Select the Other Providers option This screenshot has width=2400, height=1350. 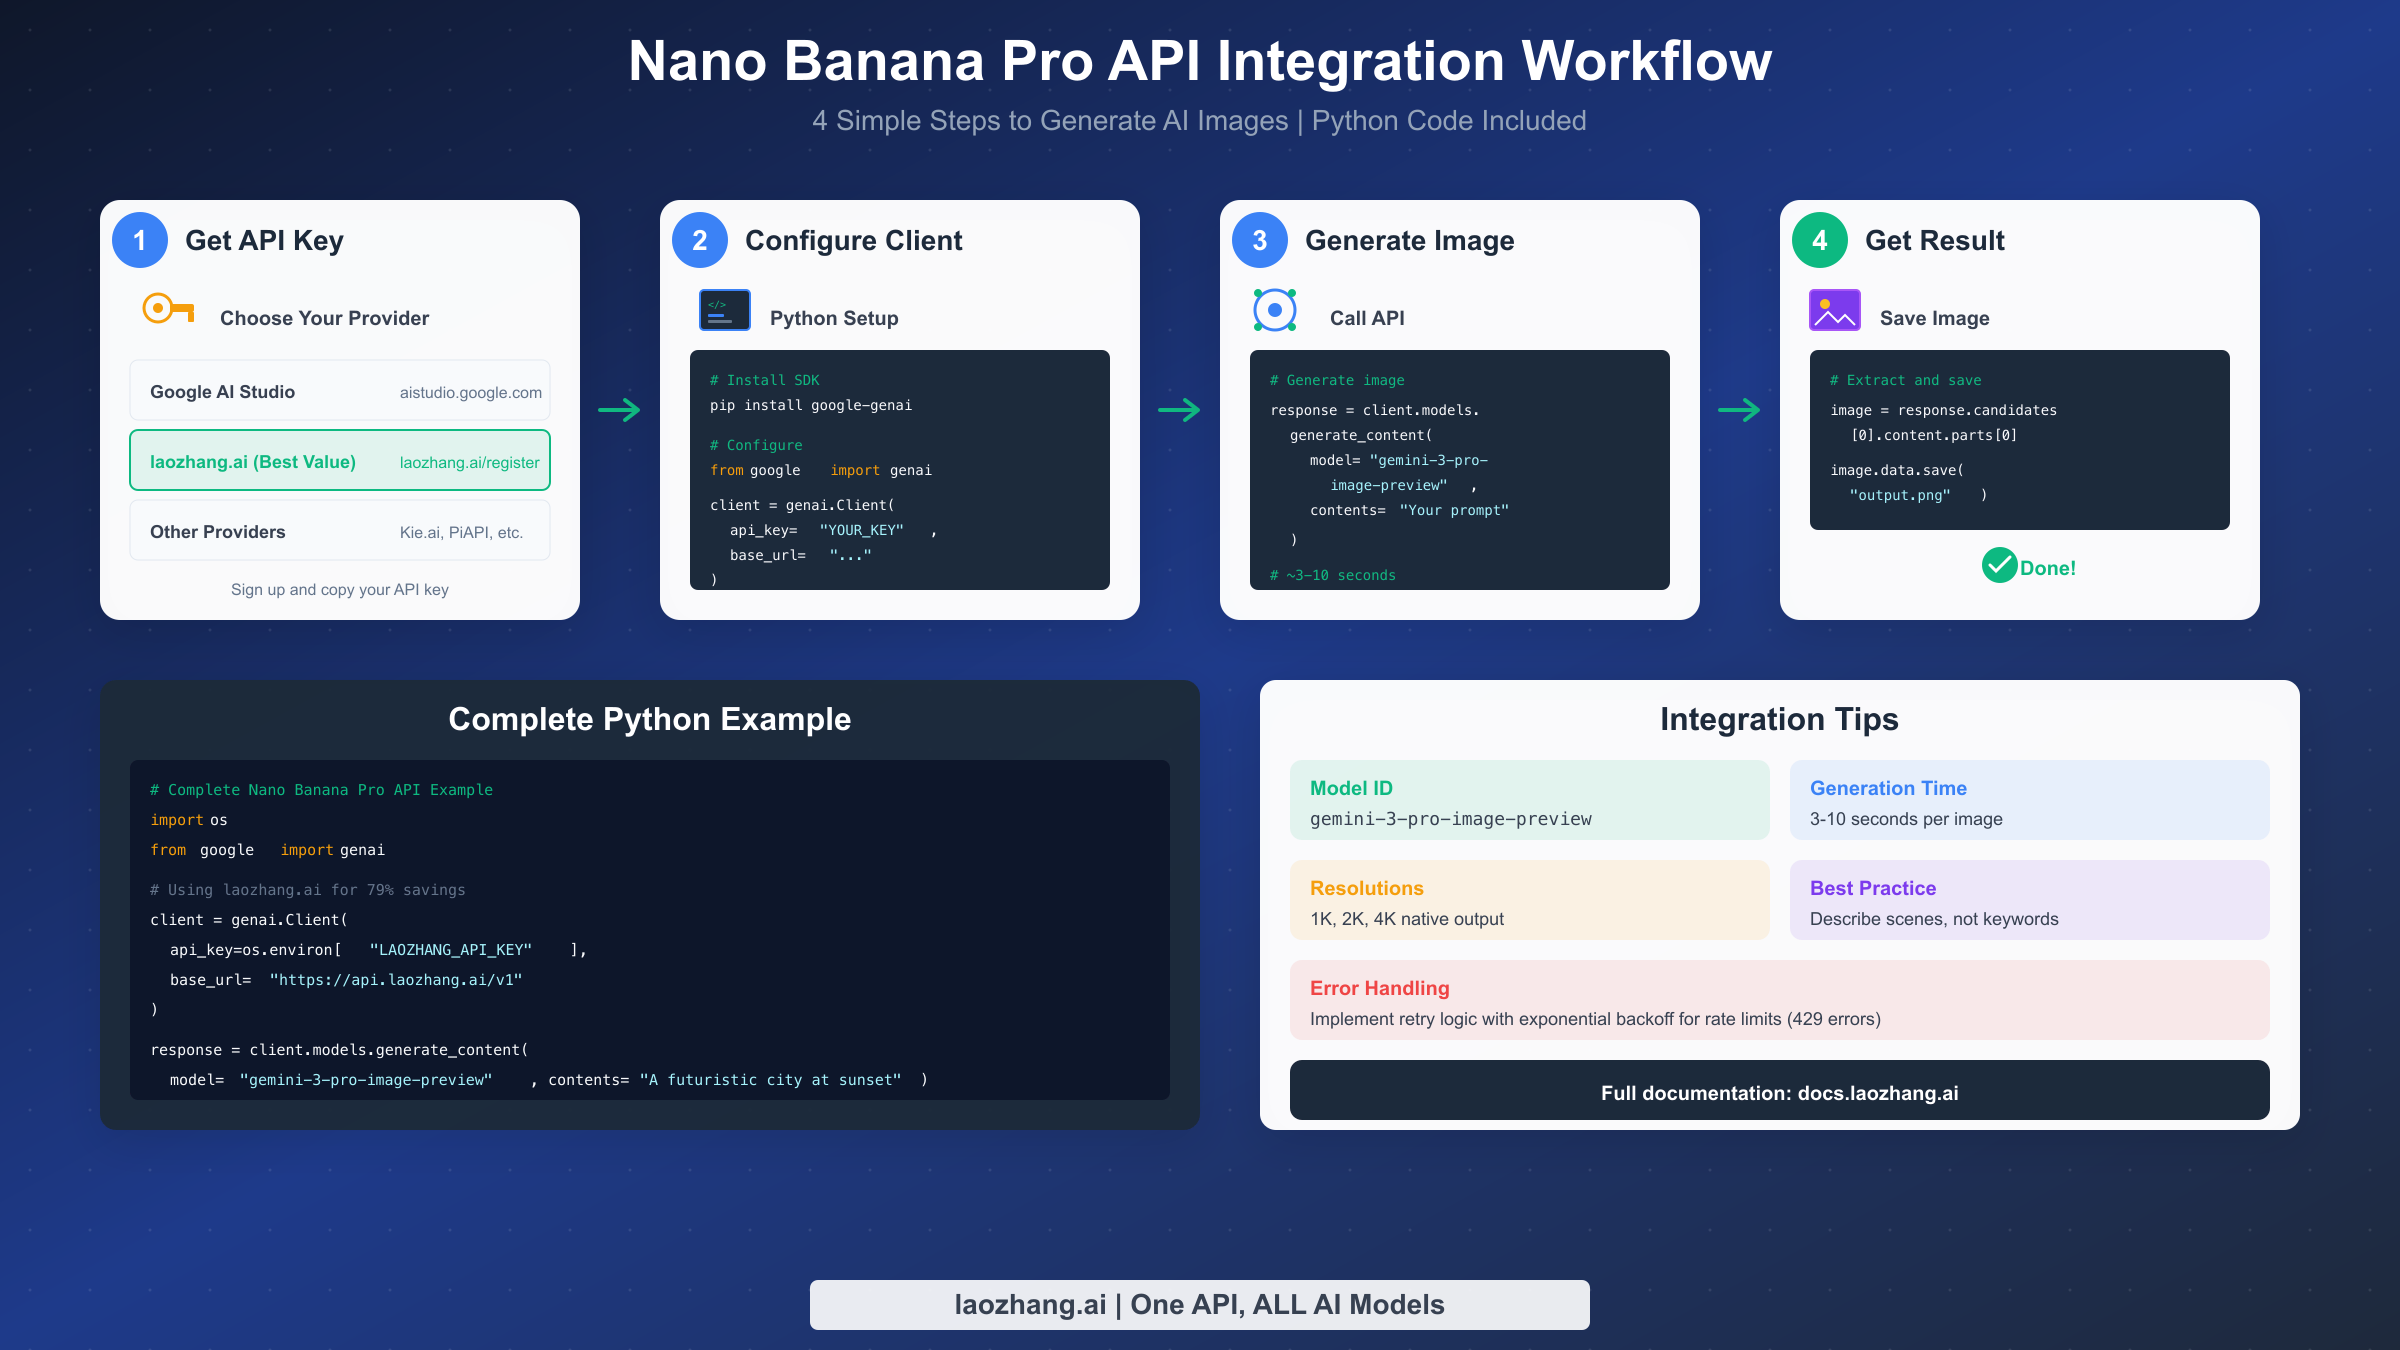pyautogui.click(x=339, y=530)
